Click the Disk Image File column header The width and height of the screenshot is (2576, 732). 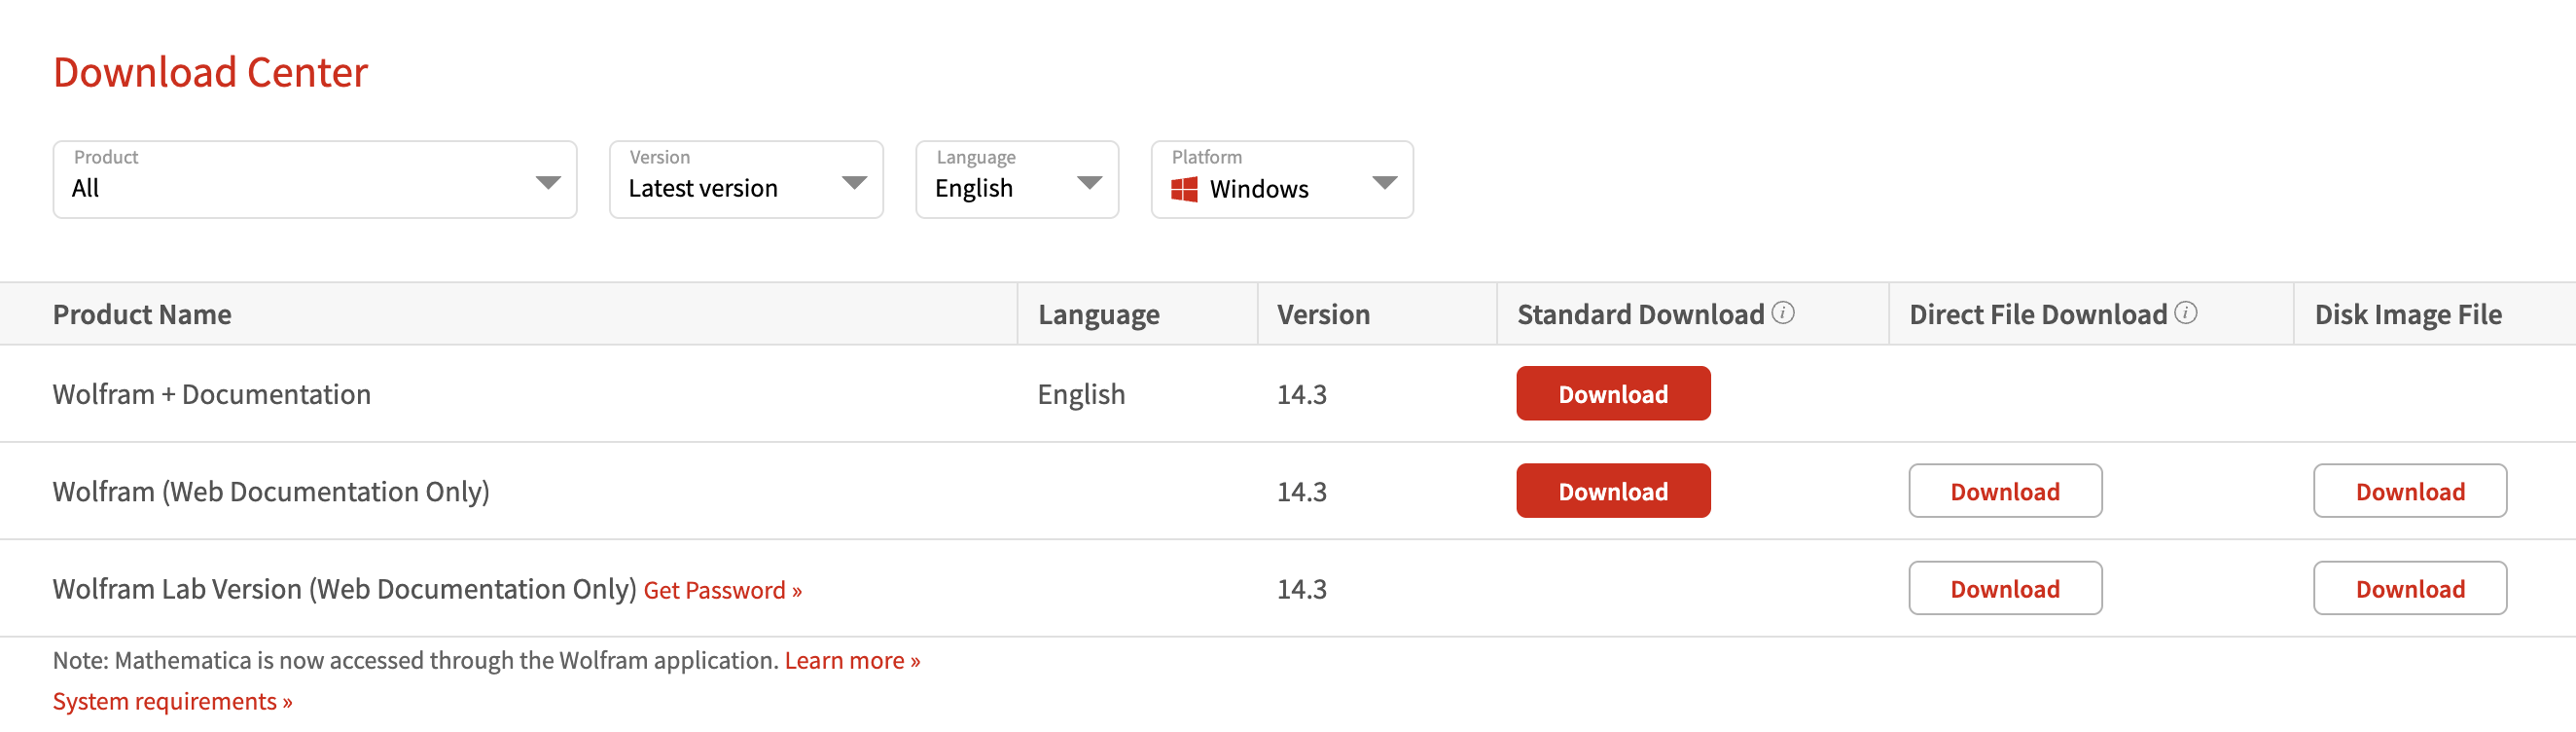coord(2408,315)
